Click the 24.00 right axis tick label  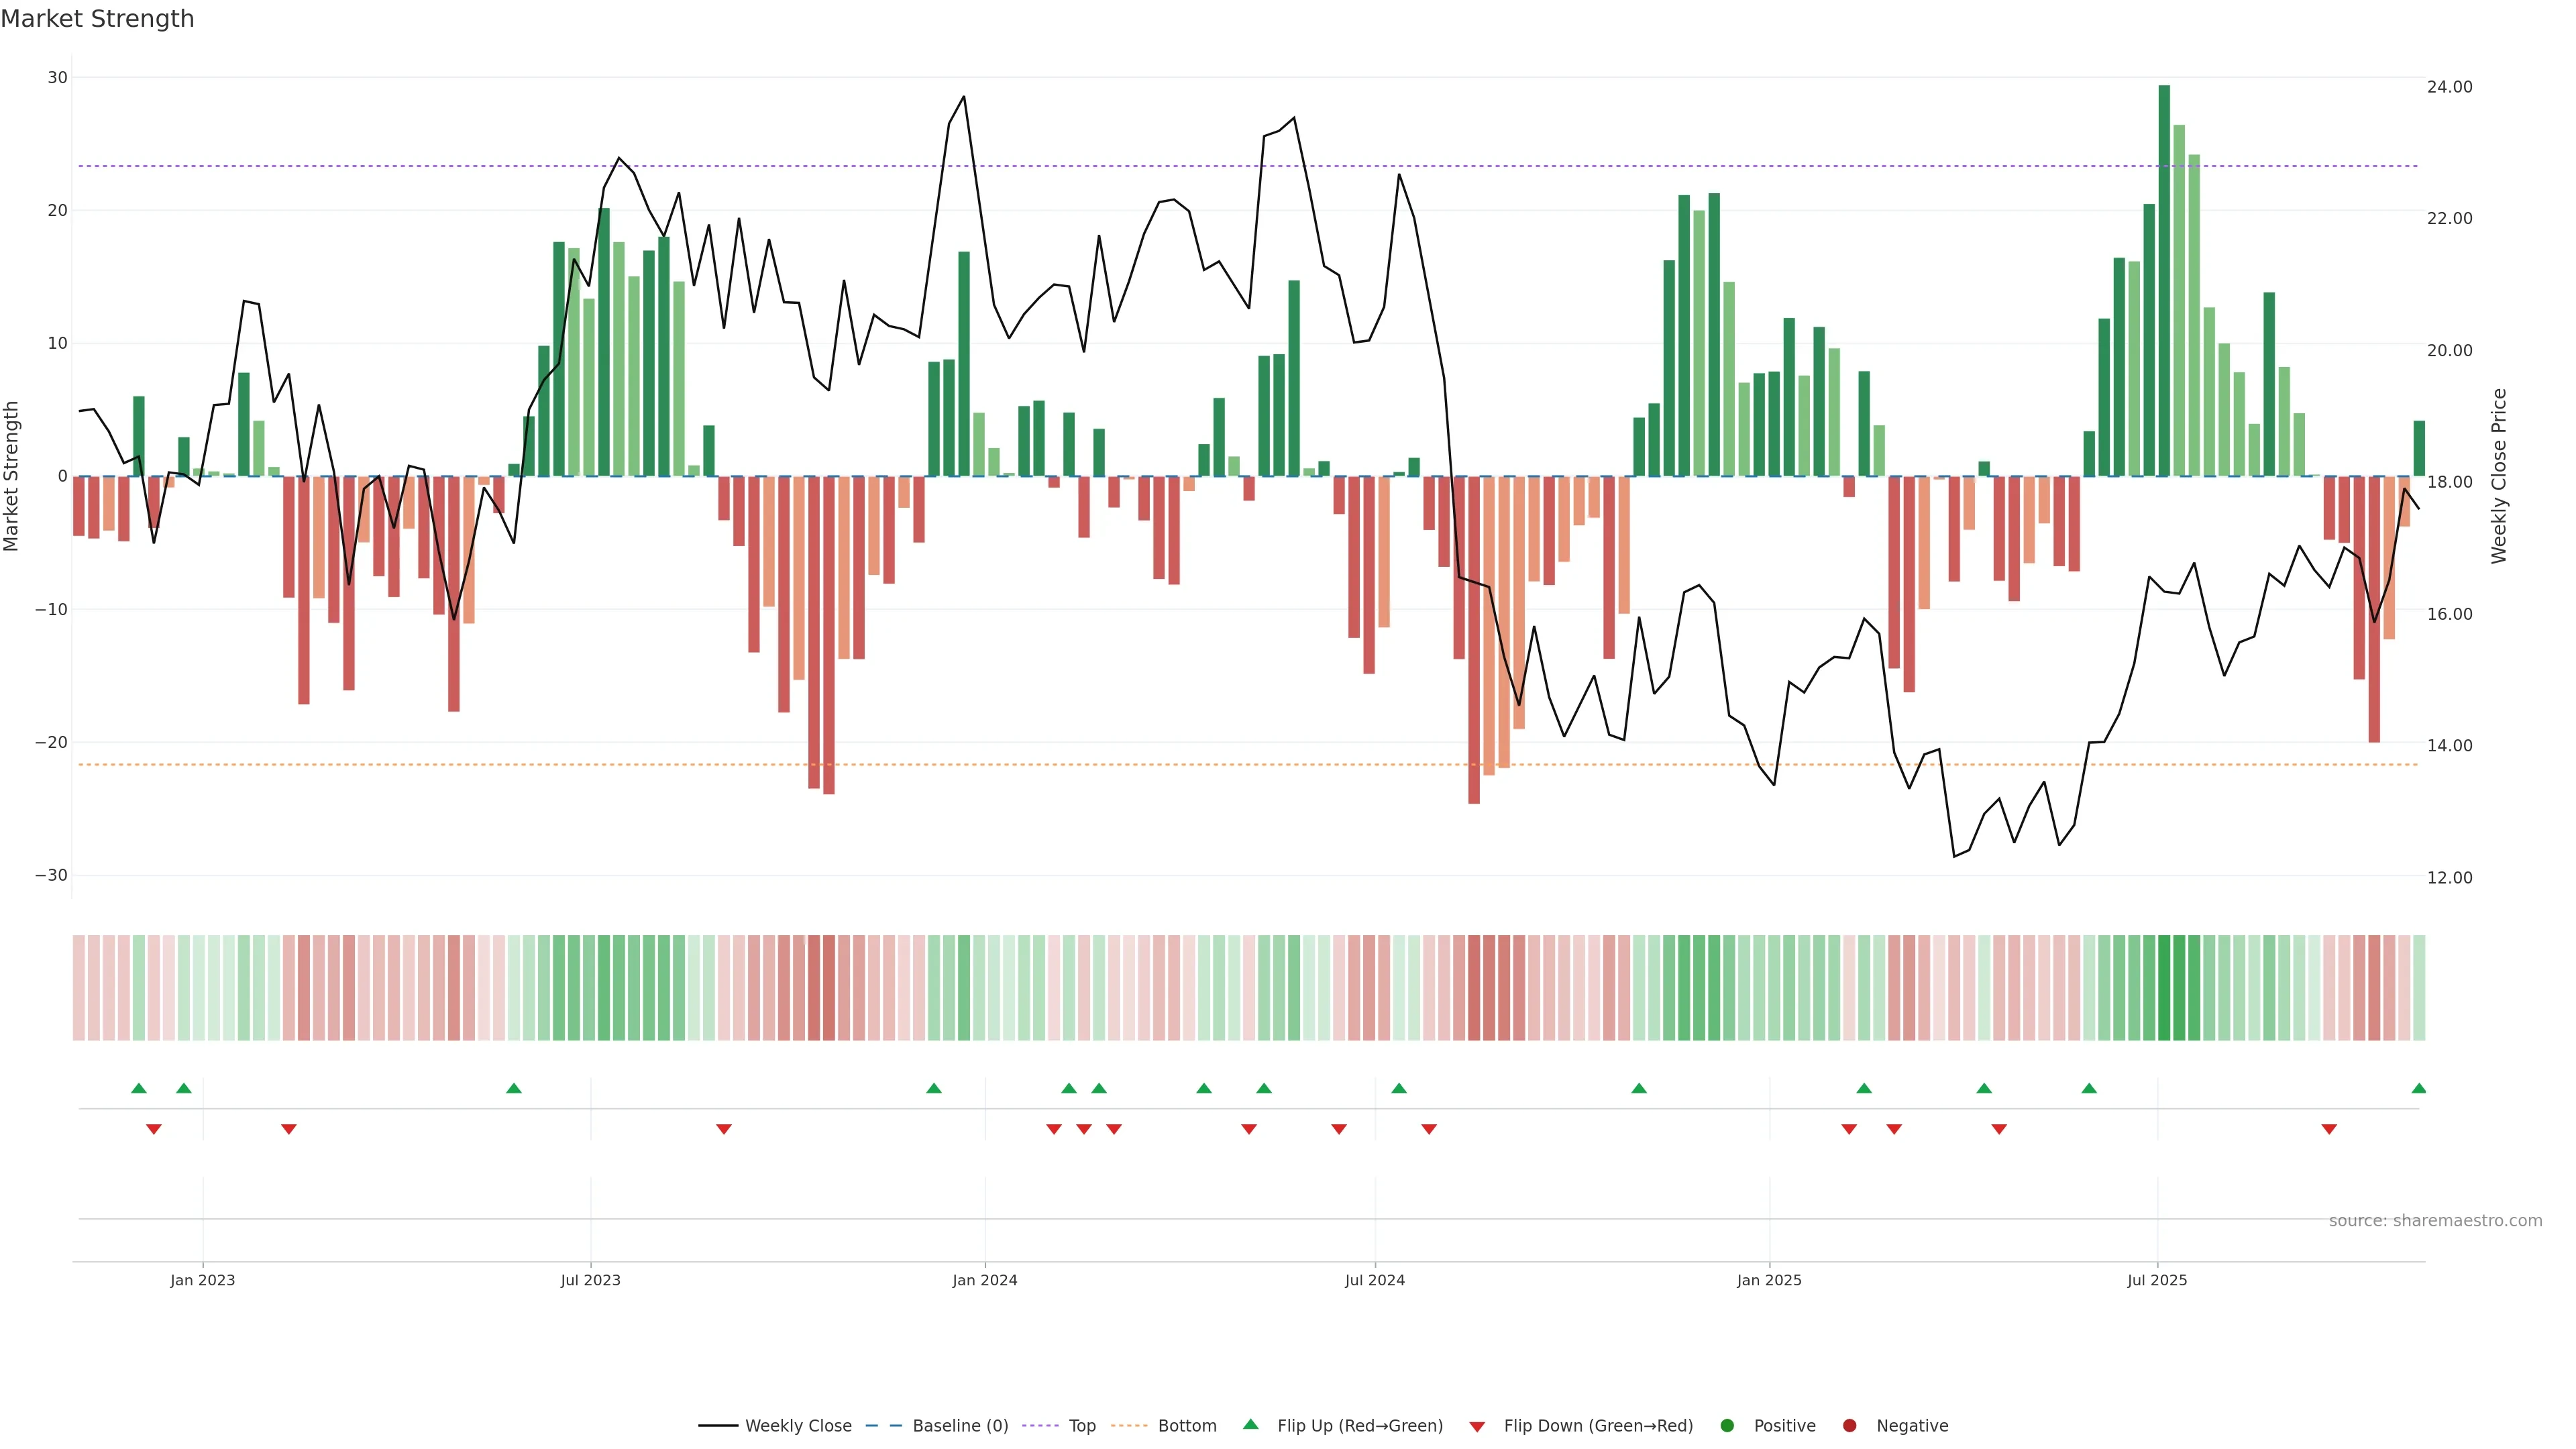click(x=2449, y=87)
